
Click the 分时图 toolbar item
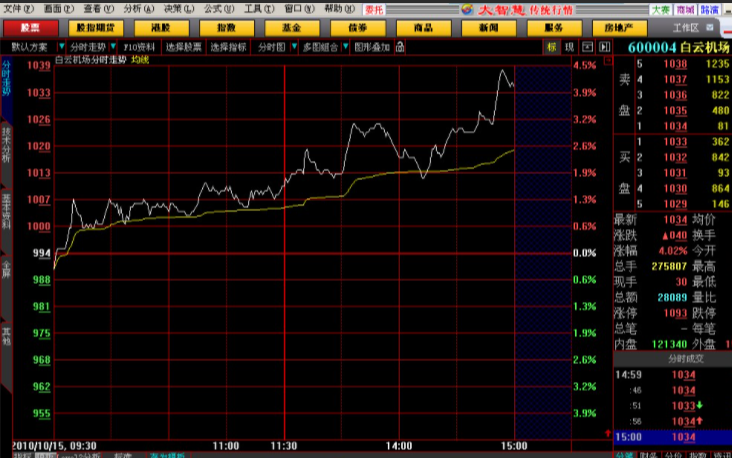271,47
